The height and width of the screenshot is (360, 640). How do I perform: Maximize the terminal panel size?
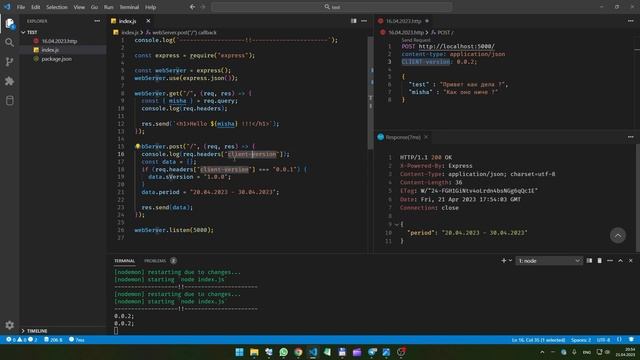pos(620,260)
